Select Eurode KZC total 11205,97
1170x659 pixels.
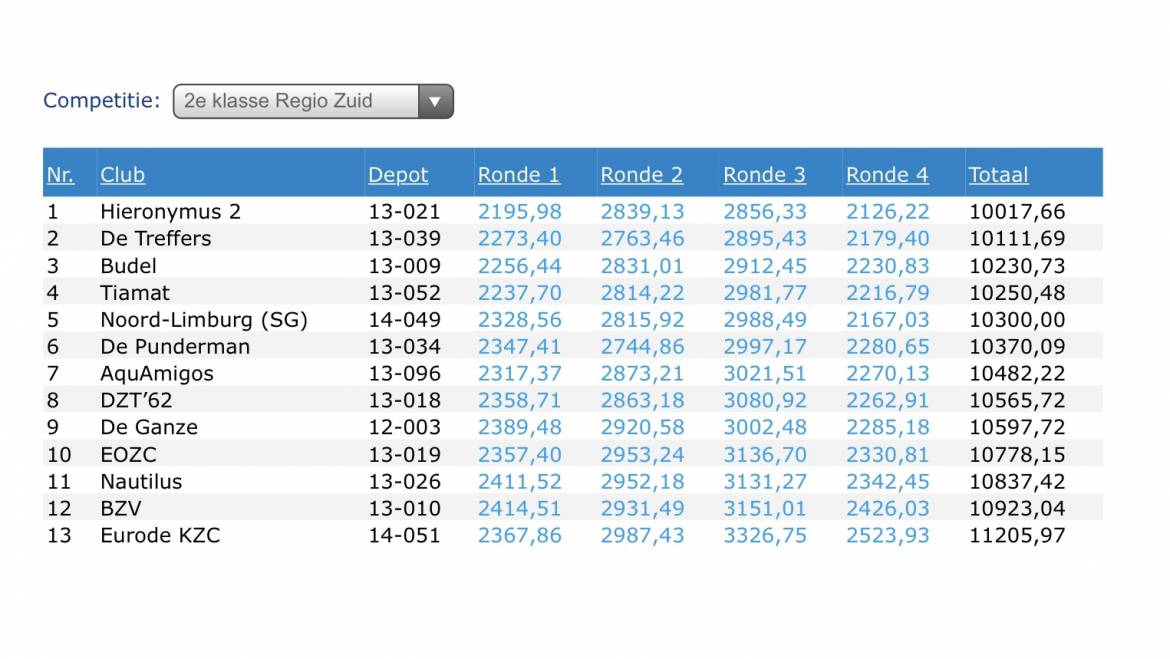[x=1017, y=536]
